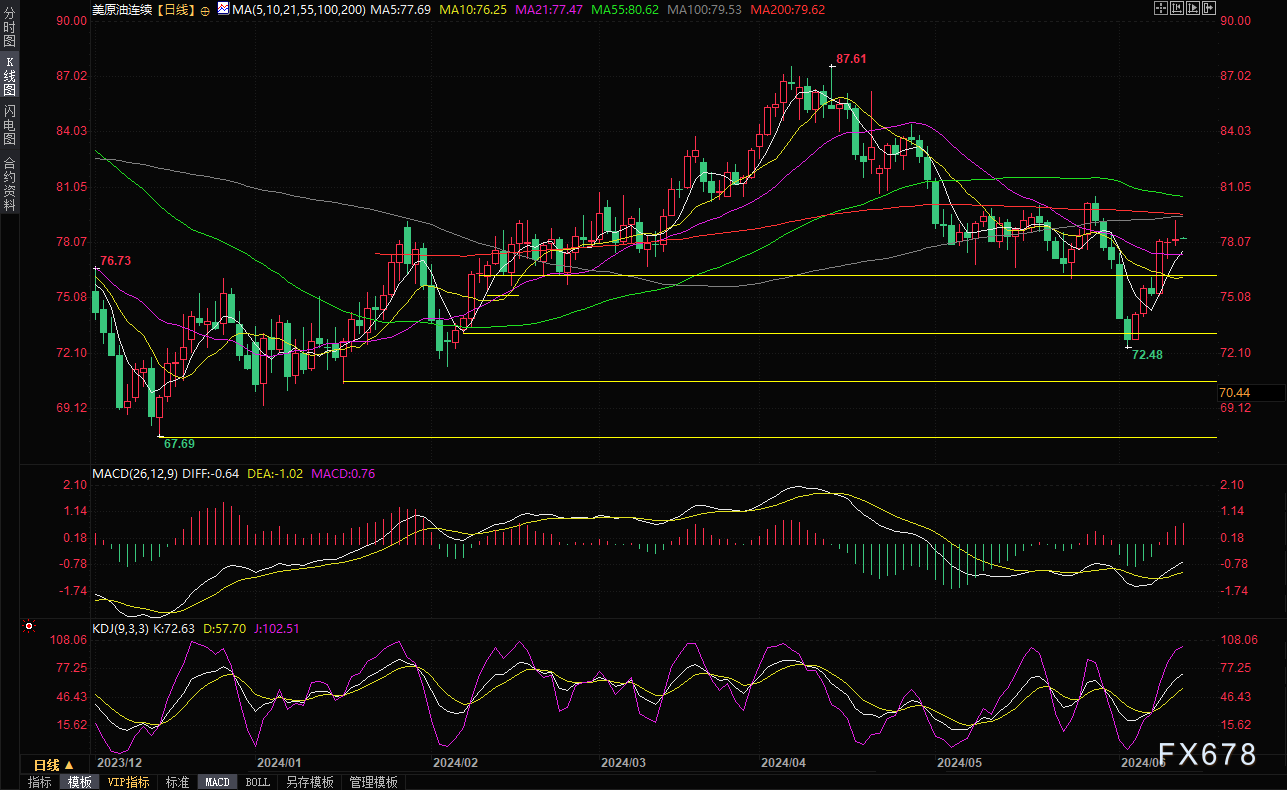Select the 指标 bottom tab
Image resolution: width=1287 pixels, height=790 pixels.
pos(40,782)
